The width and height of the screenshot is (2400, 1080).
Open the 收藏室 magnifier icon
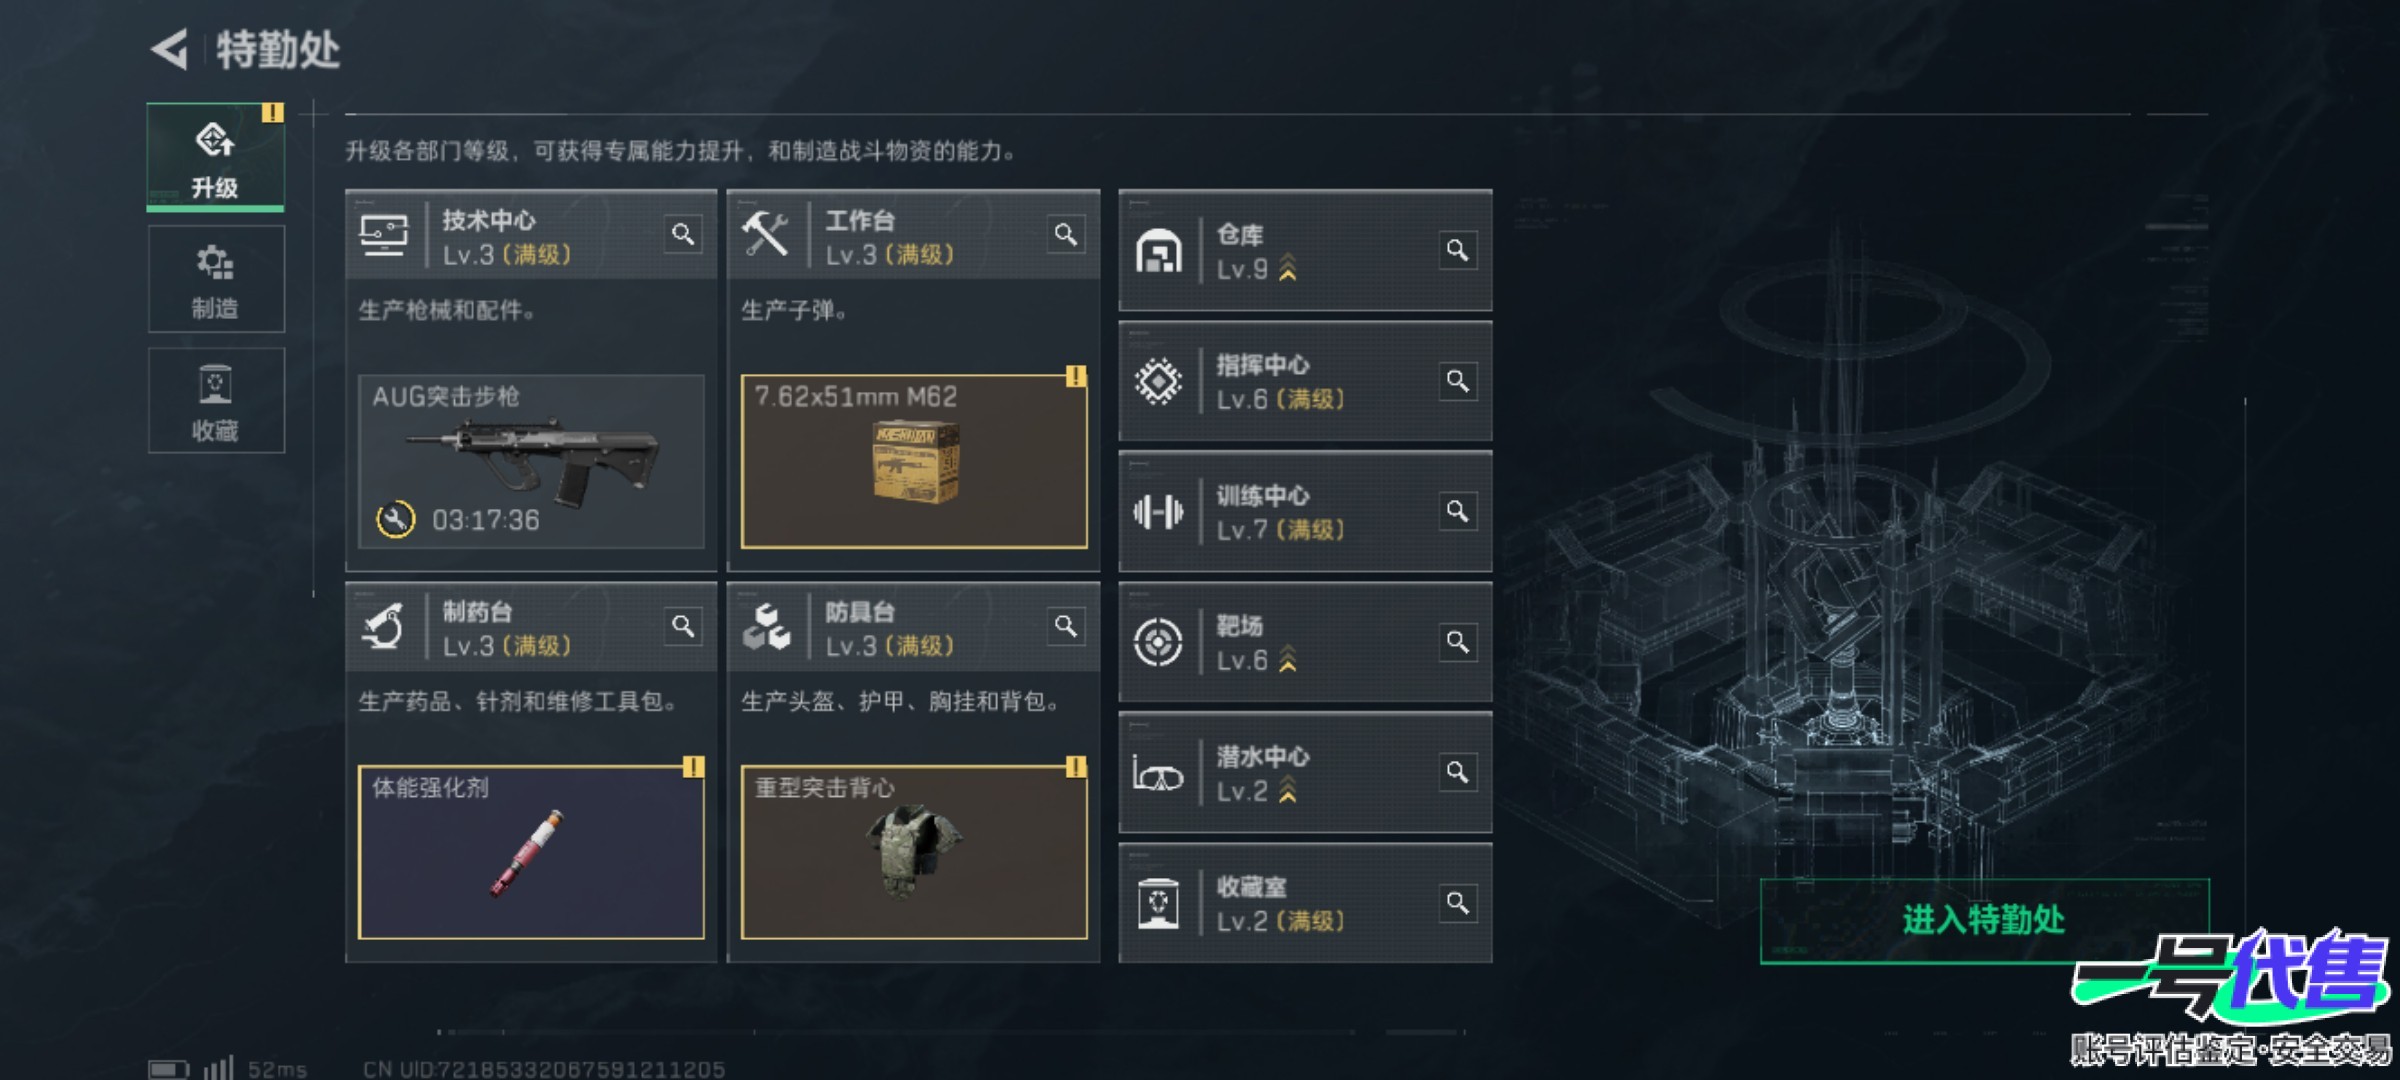click(x=1458, y=904)
